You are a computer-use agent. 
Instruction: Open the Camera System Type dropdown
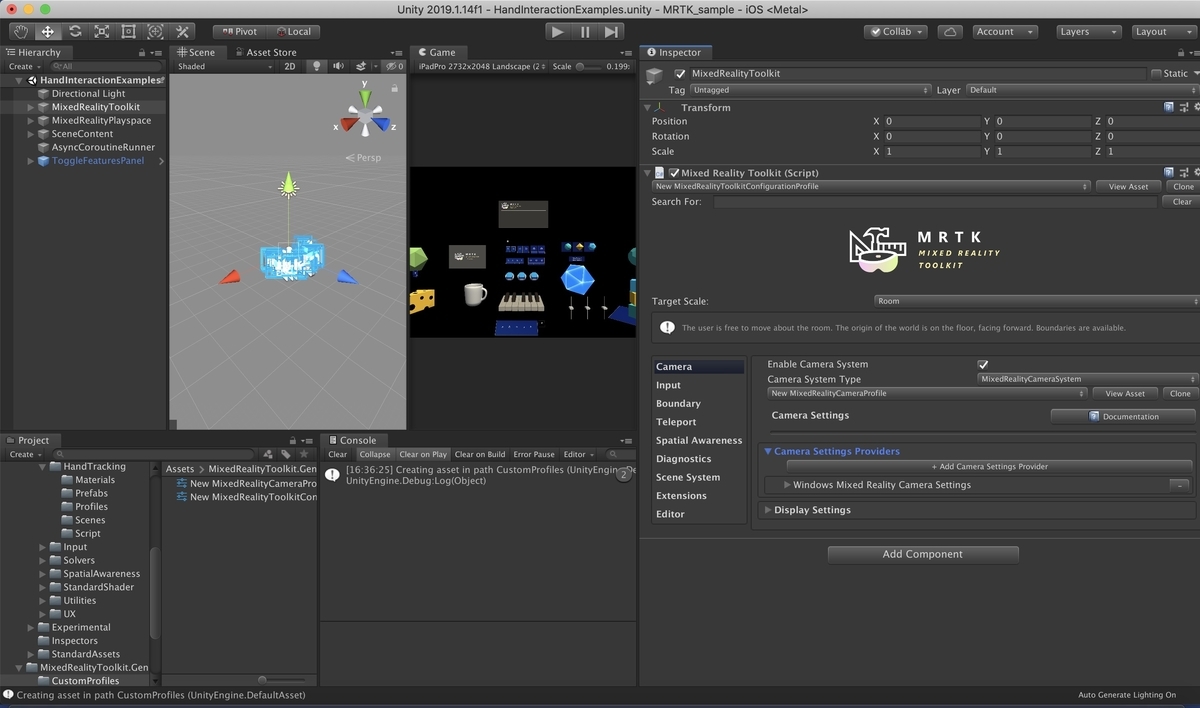pyautogui.click(x=1087, y=379)
